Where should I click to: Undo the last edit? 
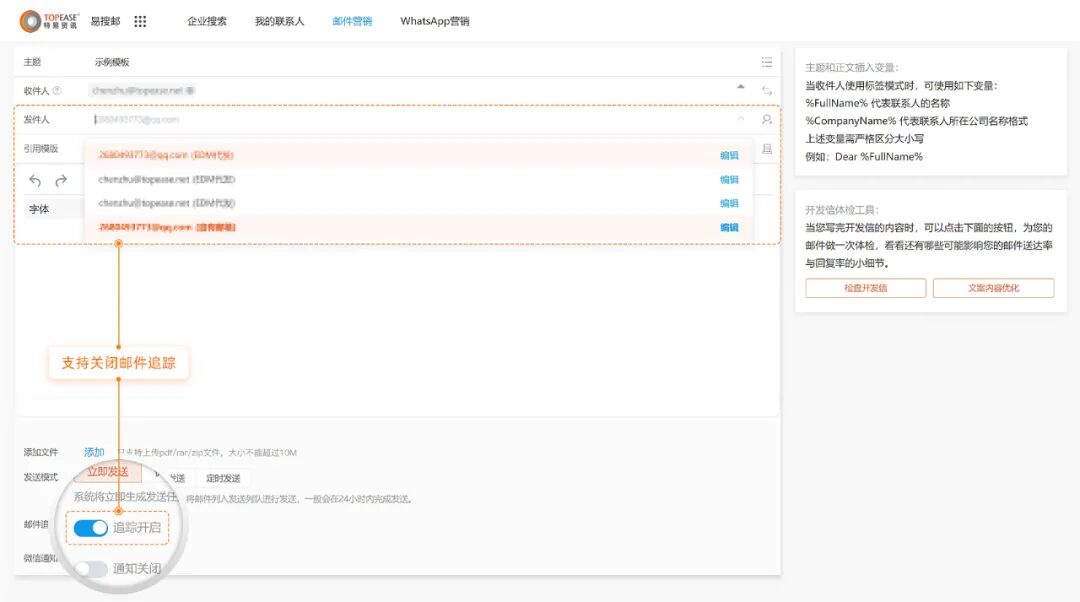pyautogui.click(x=35, y=180)
